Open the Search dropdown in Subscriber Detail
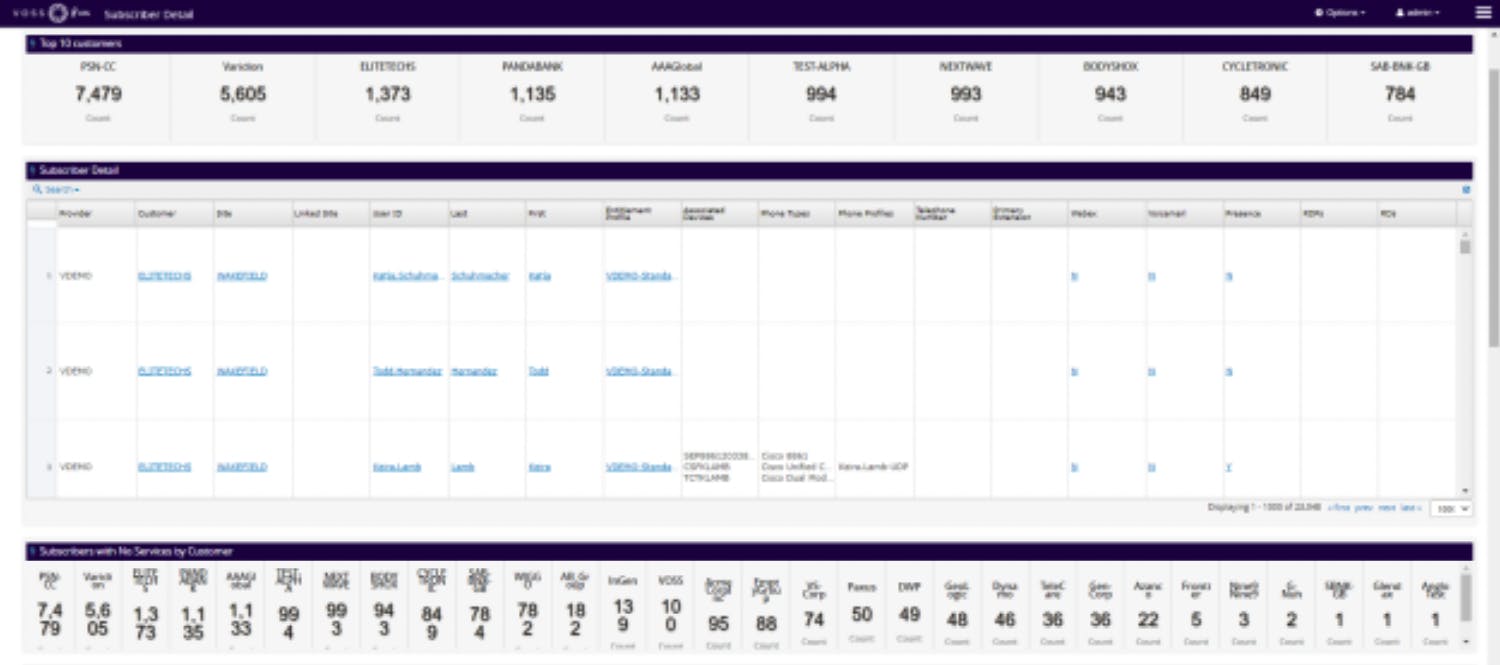Image resolution: width=1500 pixels, height=665 pixels. [56, 189]
